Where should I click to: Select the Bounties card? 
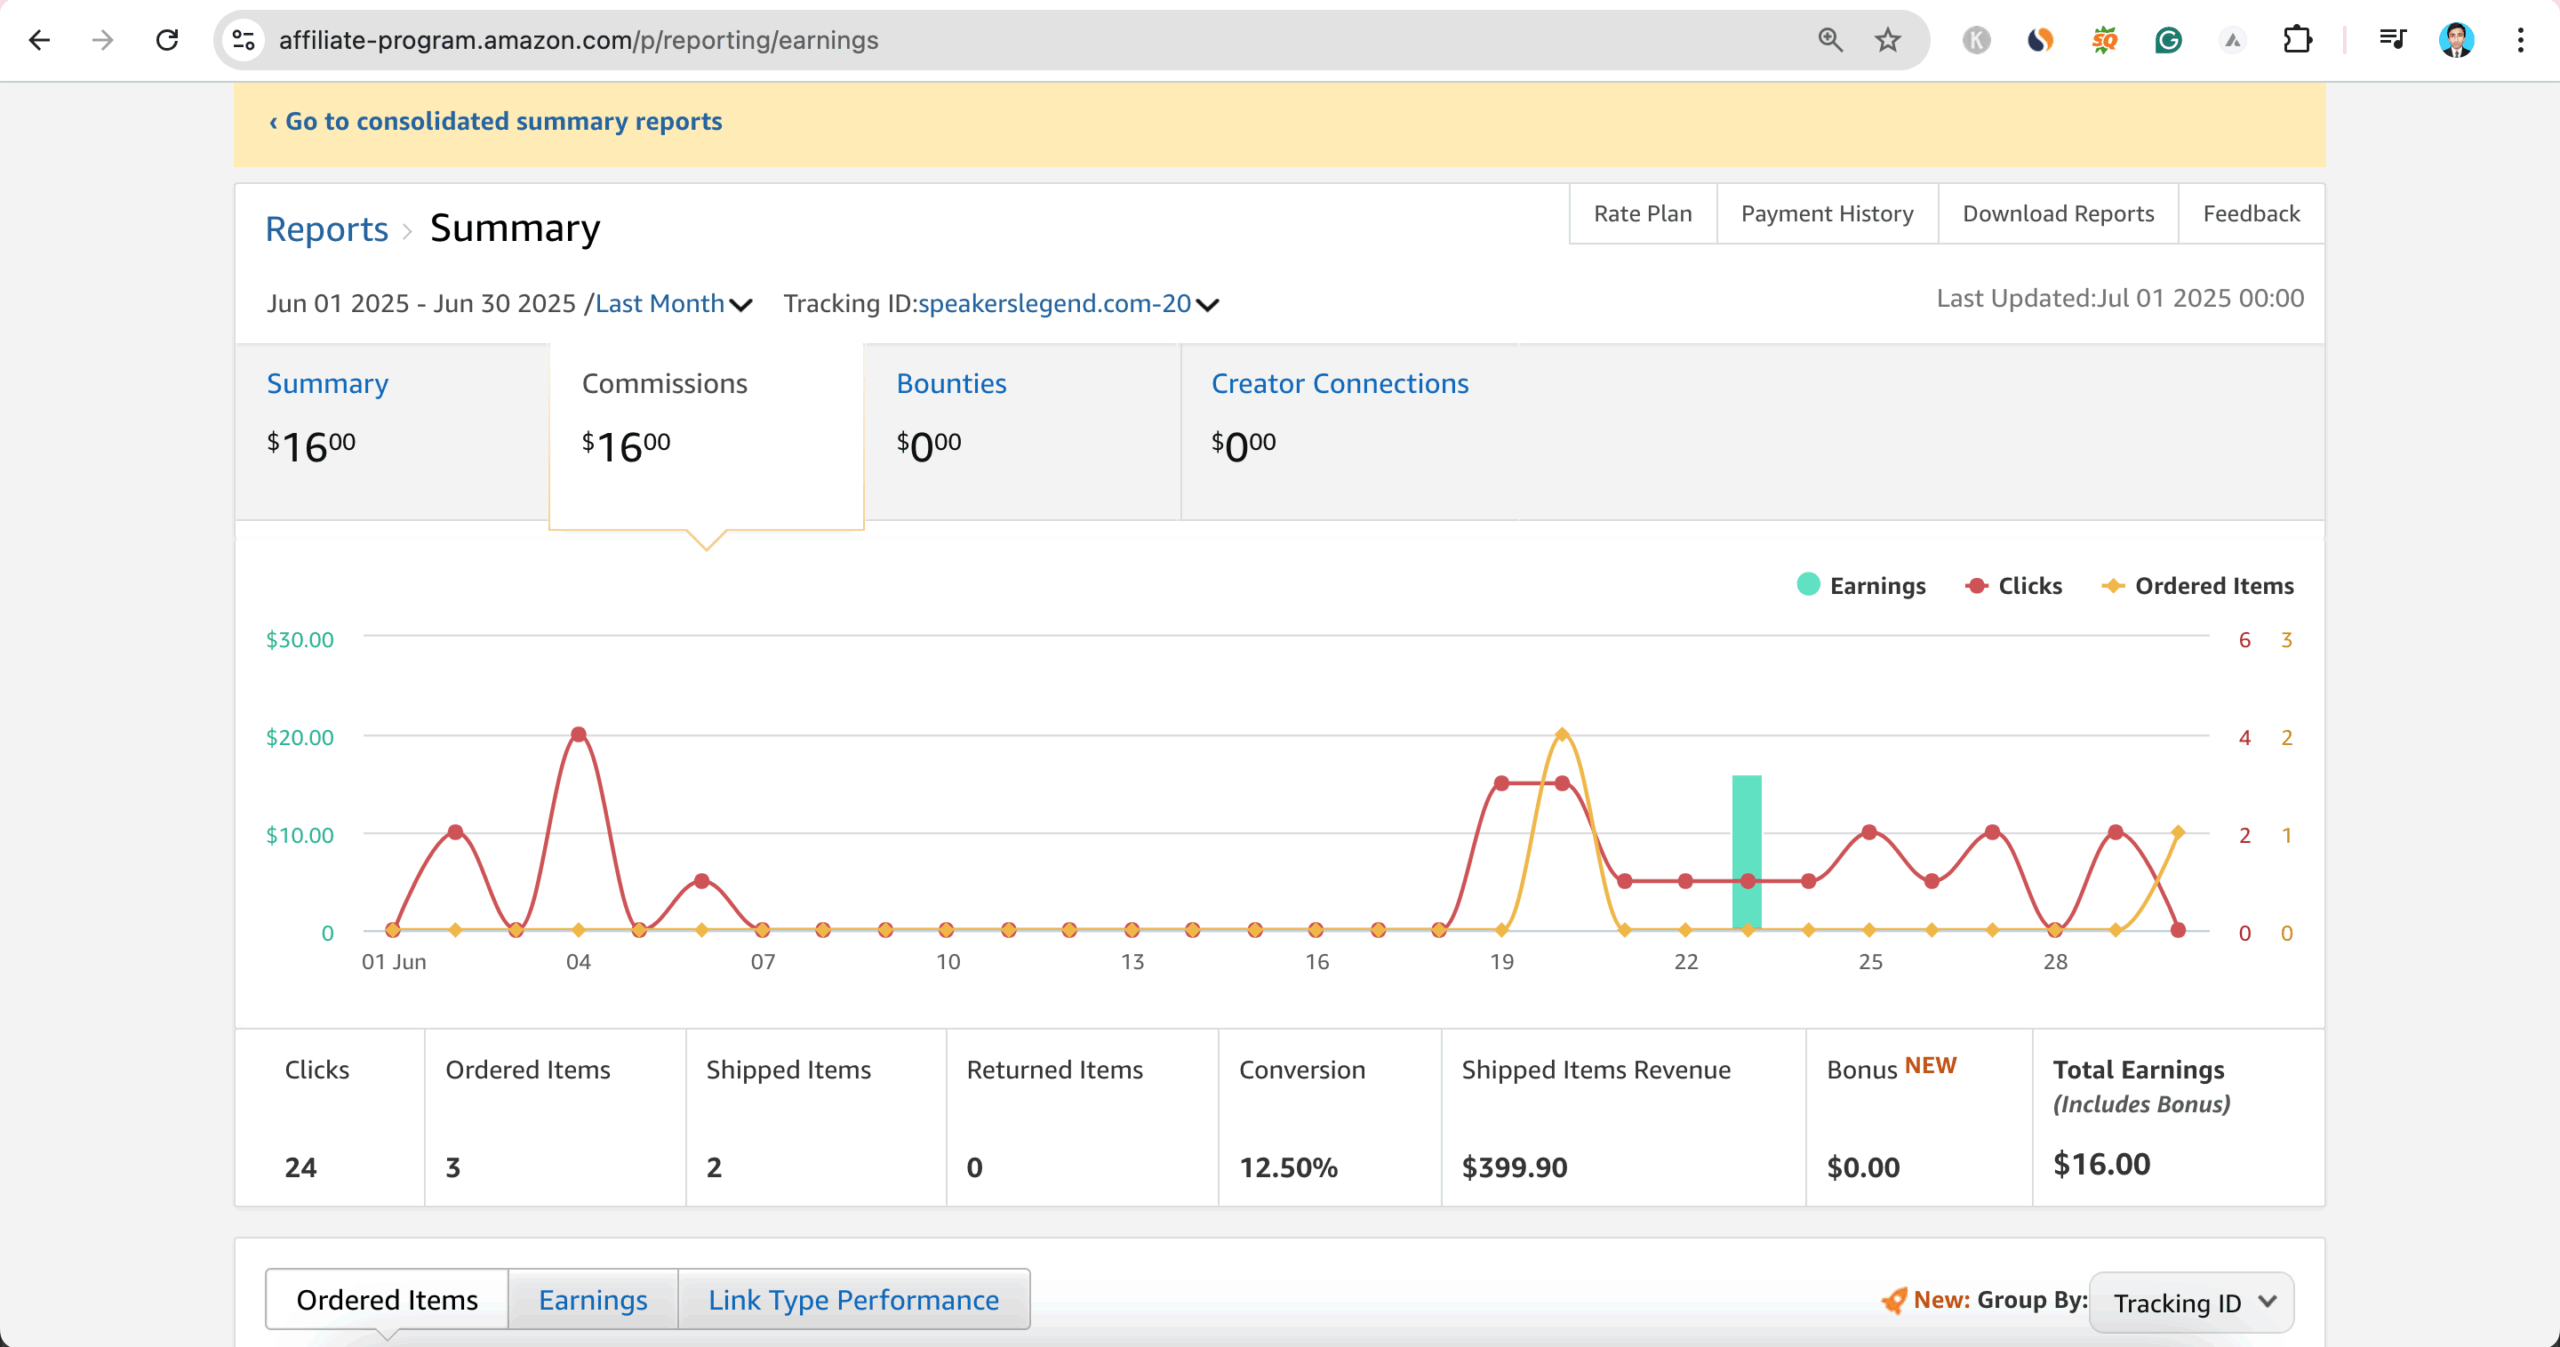(1022, 431)
